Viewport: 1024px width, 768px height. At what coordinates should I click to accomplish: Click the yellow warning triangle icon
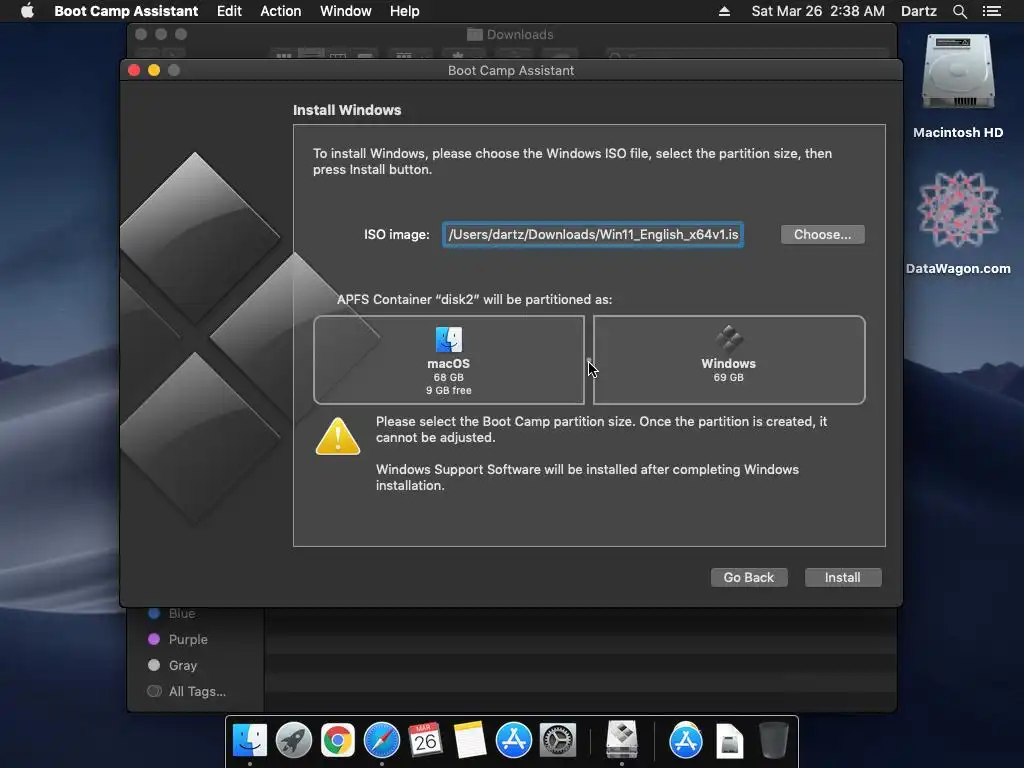[338, 436]
